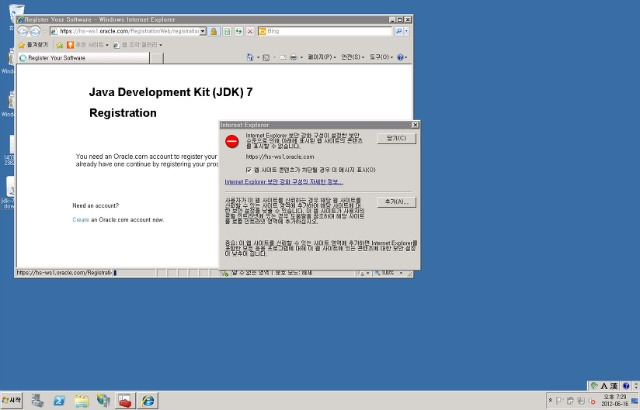
Task: Click the green refresh arrows icon
Action: coord(239,31)
